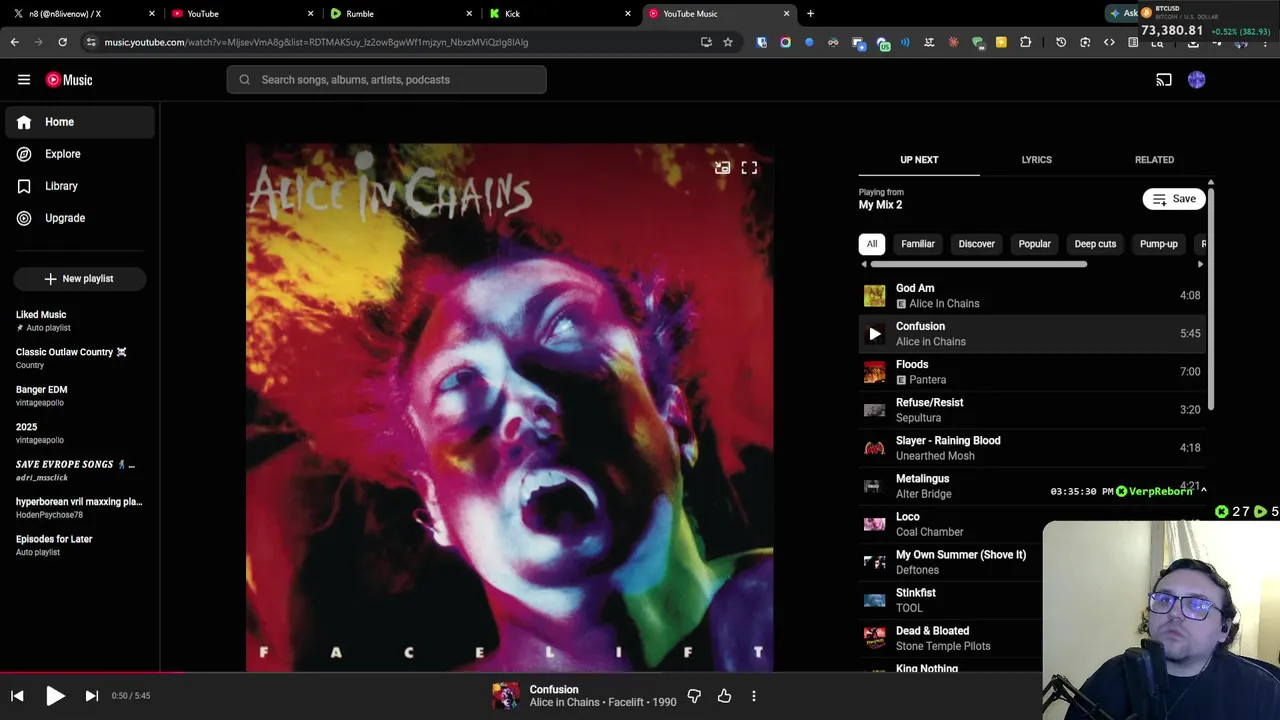The height and width of the screenshot is (720, 1280).
Task: Open hyperborean vril maxxing playlist
Action: (x=80, y=508)
